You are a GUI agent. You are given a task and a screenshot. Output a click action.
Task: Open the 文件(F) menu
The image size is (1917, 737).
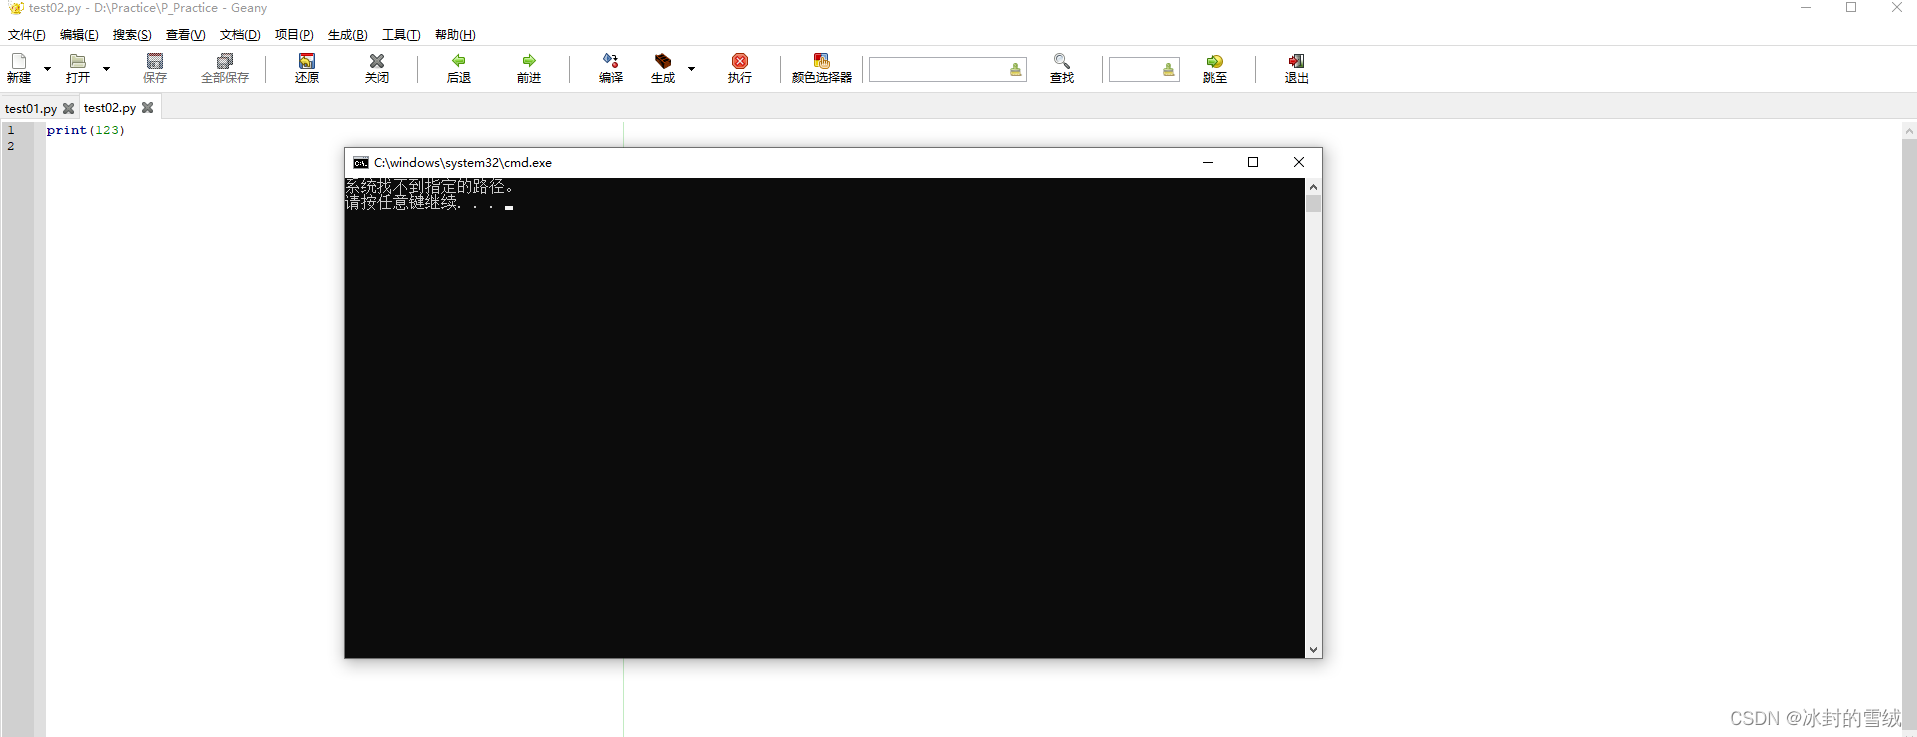click(27, 35)
